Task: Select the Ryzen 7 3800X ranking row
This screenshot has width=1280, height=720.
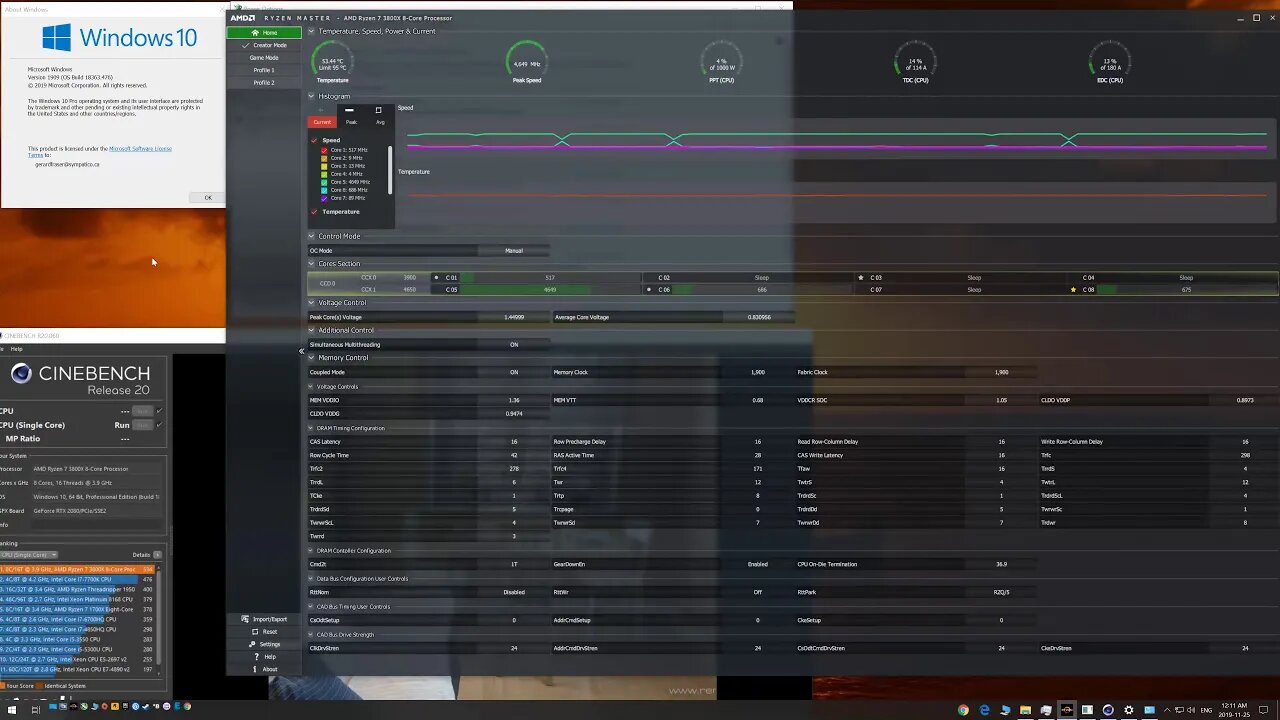Action: click(78, 569)
